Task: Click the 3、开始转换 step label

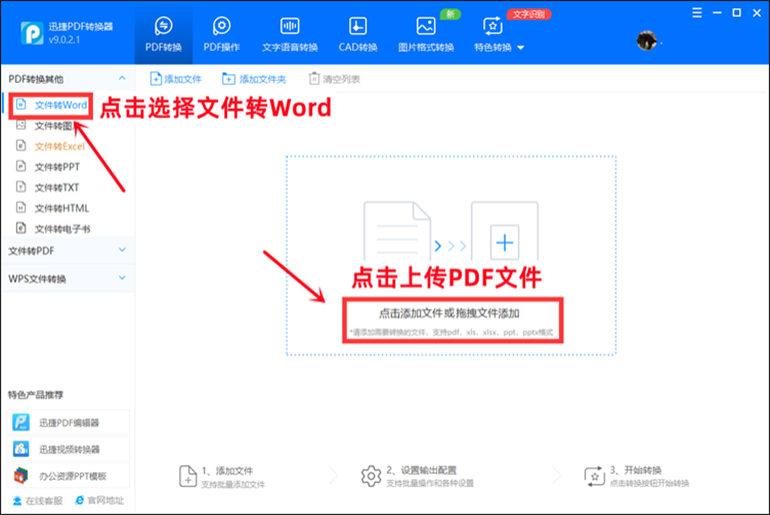Action: (x=635, y=470)
